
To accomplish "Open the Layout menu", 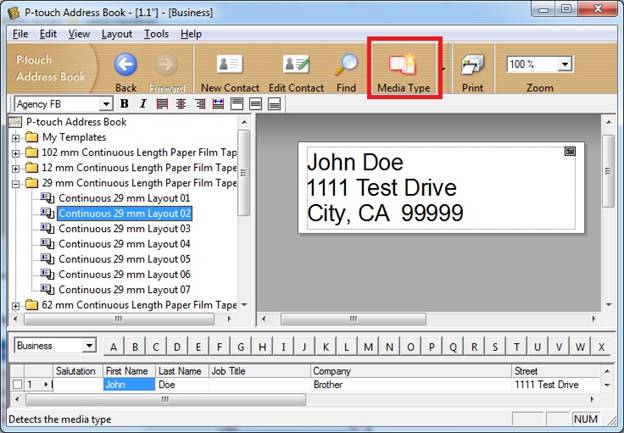I will 116,34.
